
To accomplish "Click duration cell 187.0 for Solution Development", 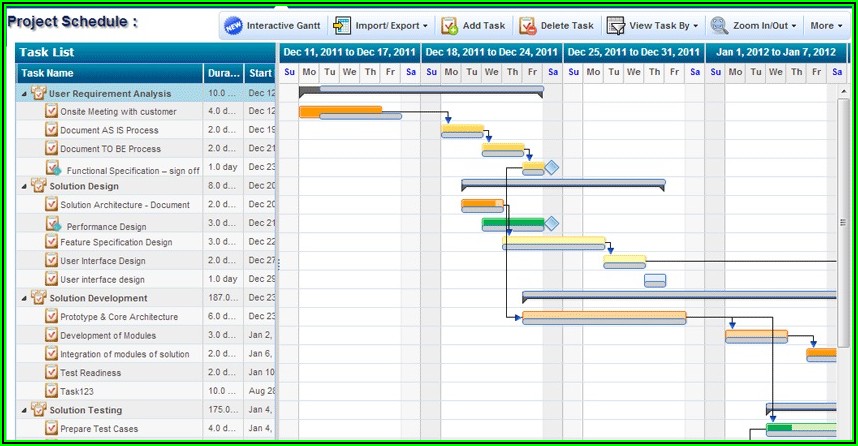I will coord(223,298).
